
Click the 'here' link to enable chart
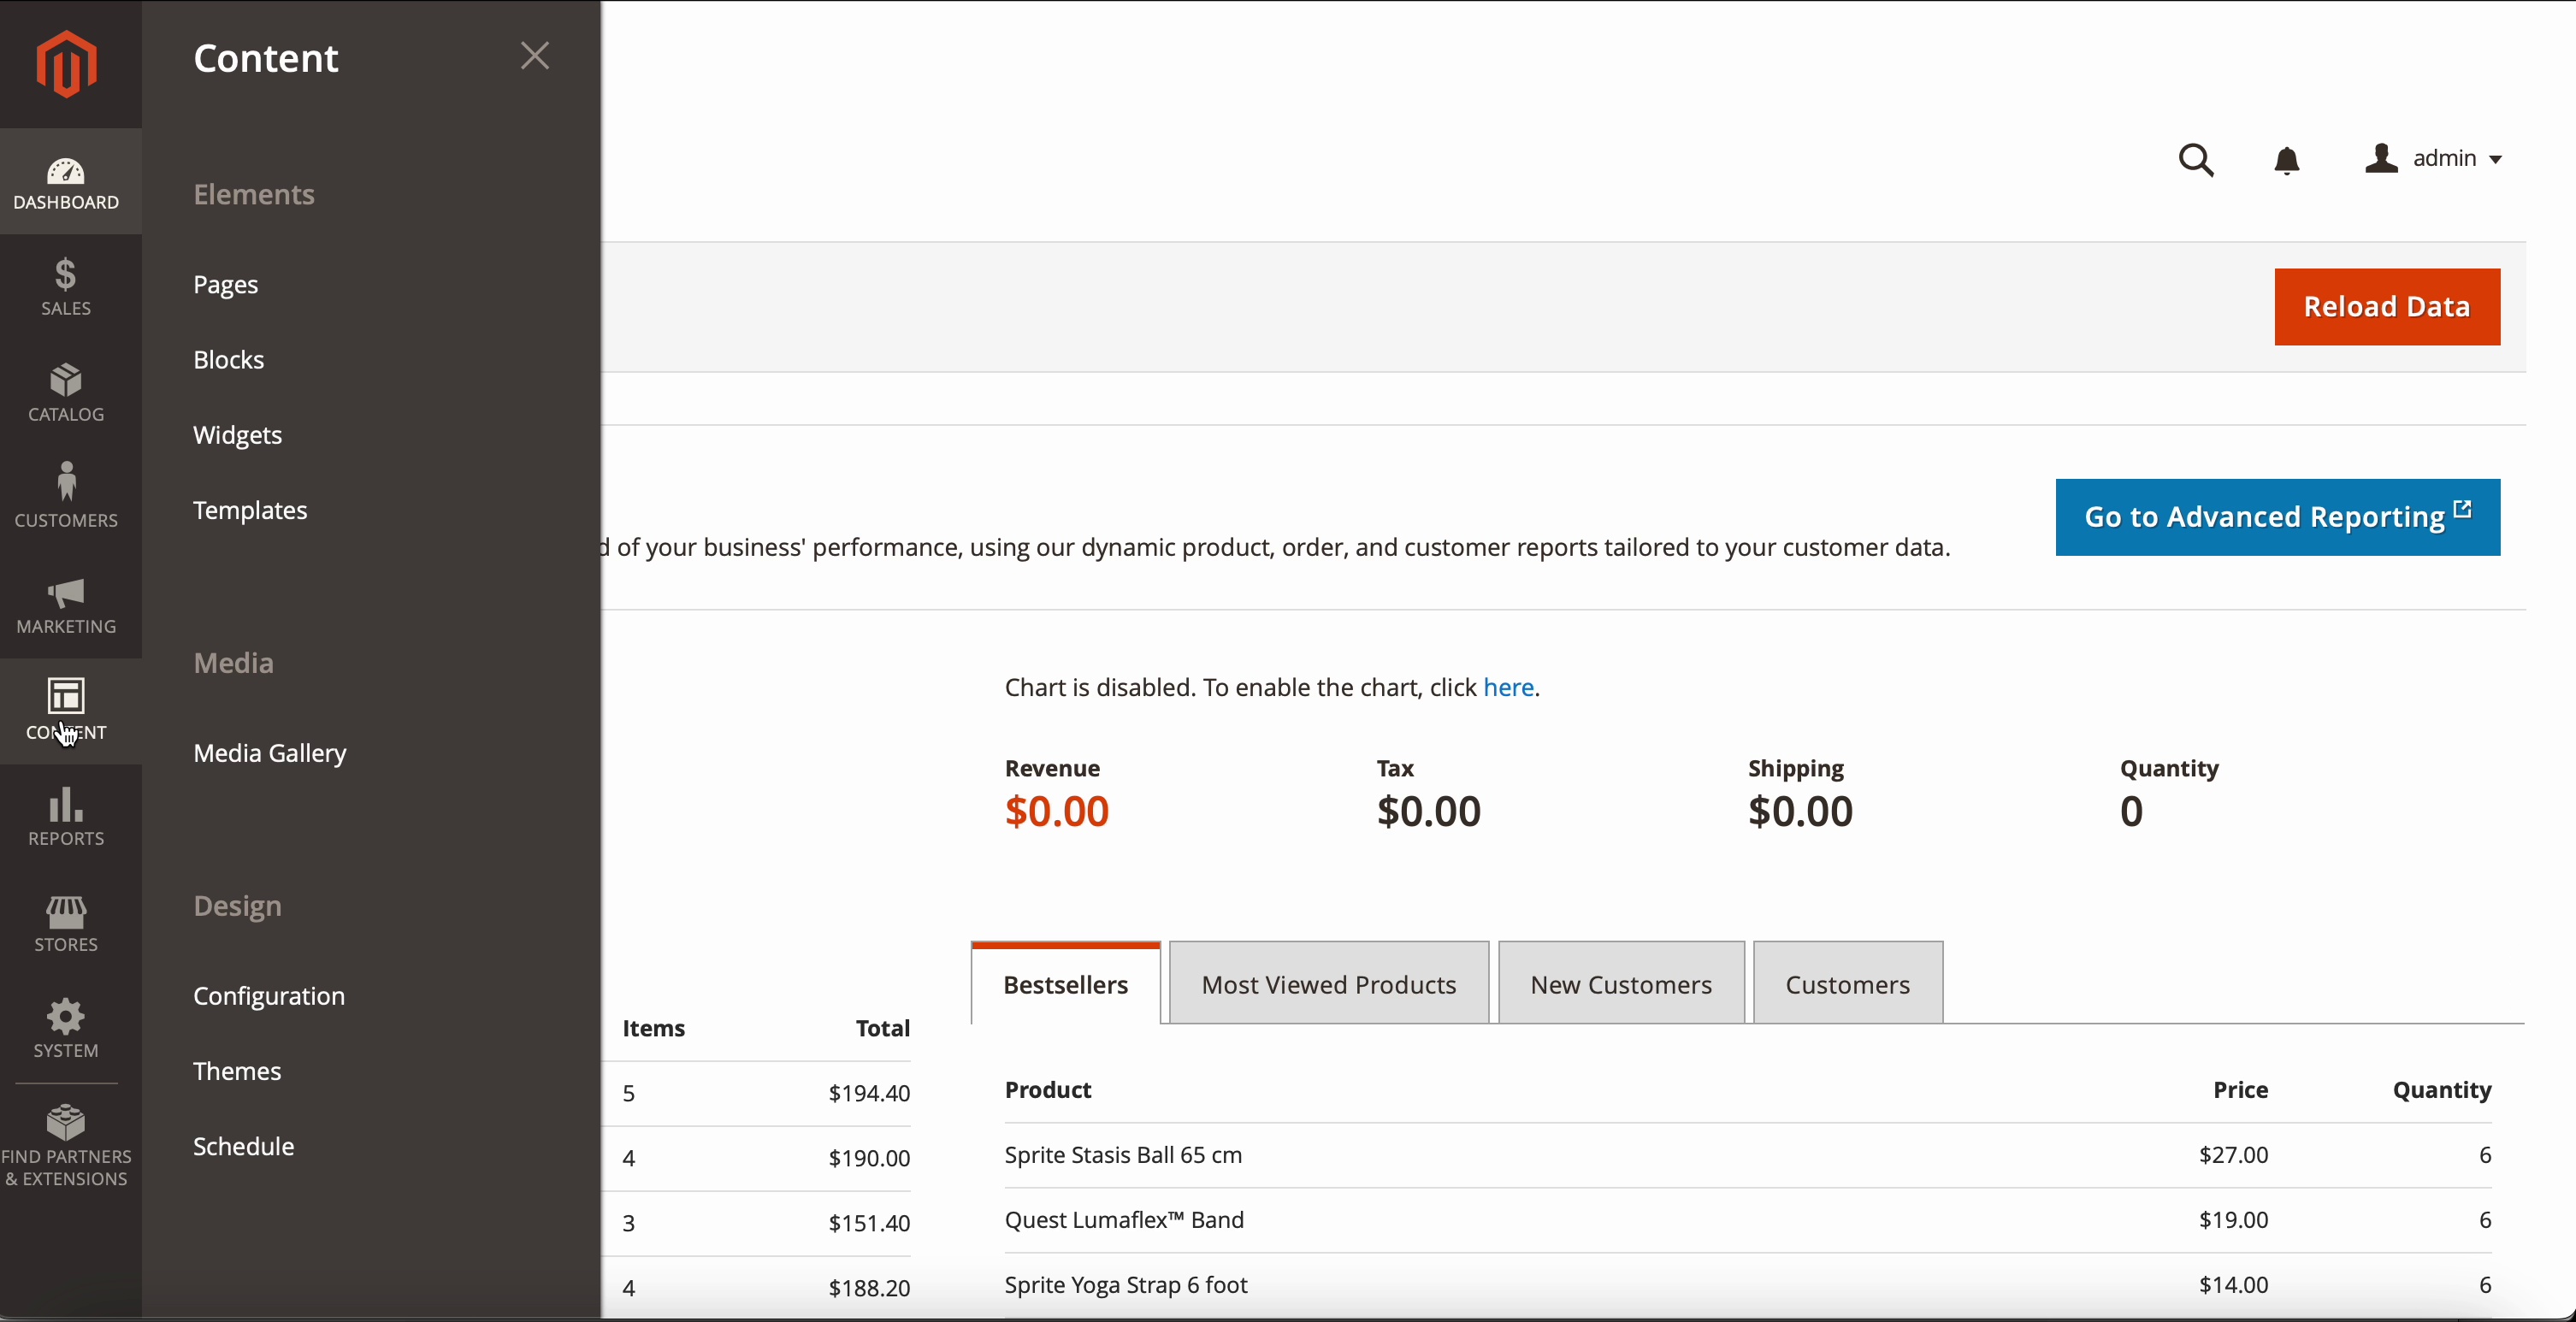click(1508, 688)
